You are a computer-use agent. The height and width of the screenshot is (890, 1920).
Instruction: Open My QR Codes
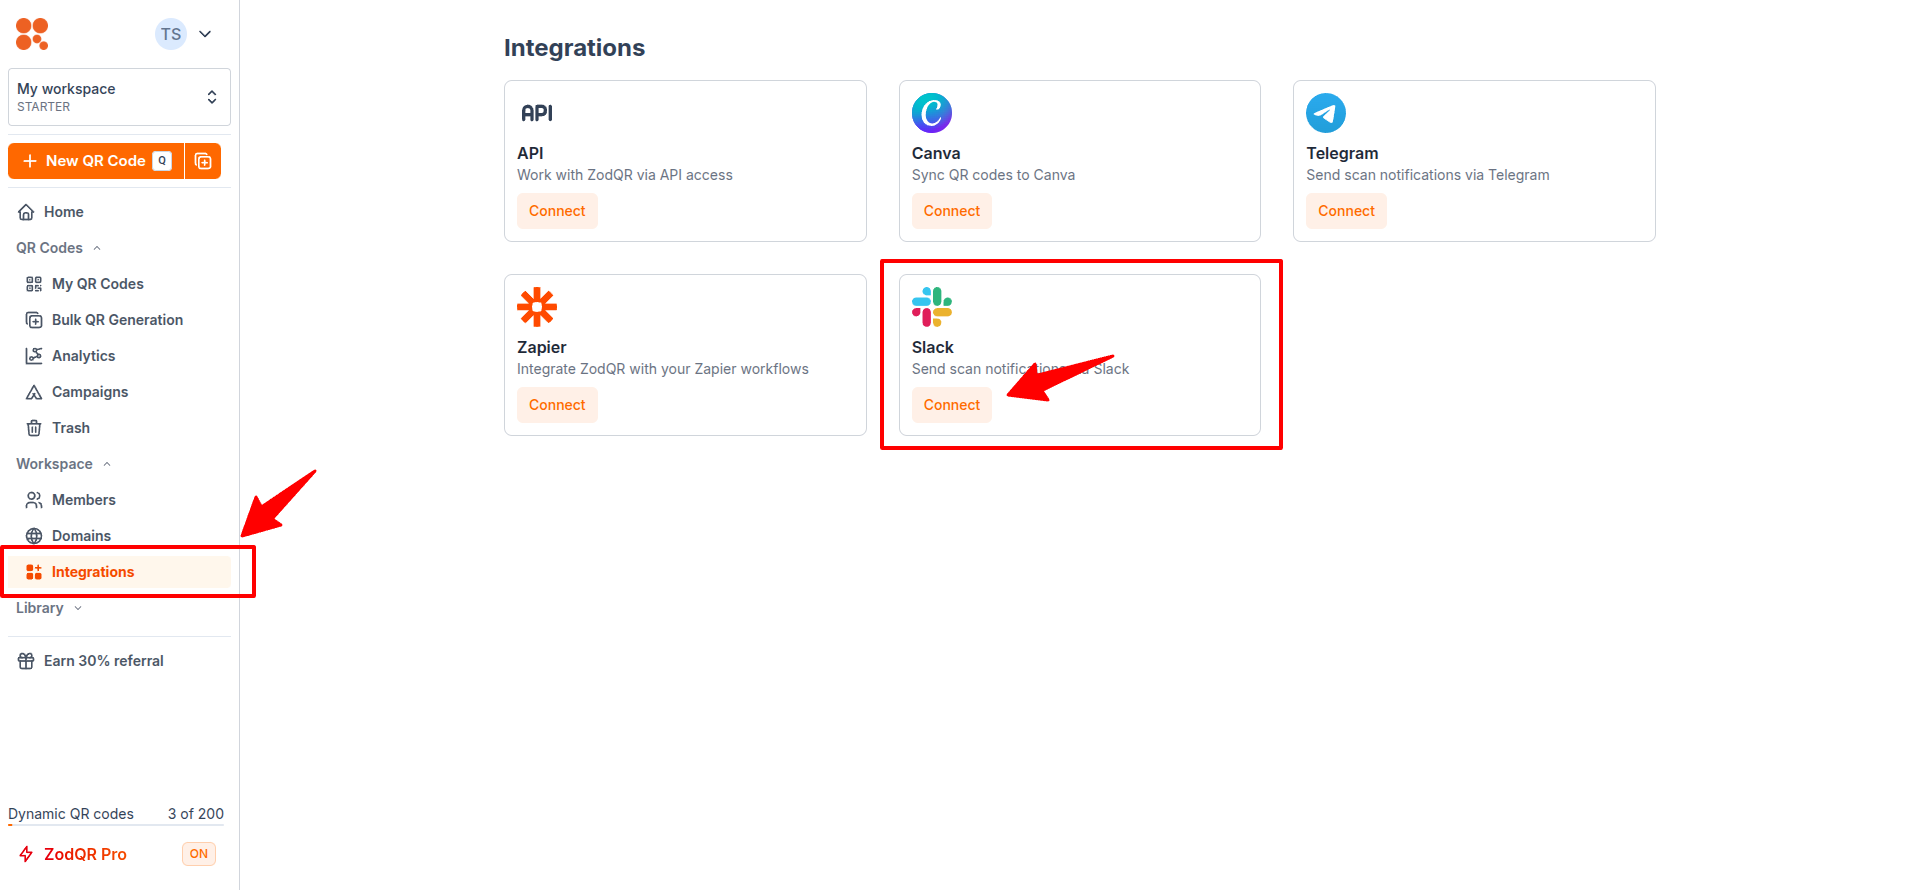pyautogui.click(x=119, y=284)
